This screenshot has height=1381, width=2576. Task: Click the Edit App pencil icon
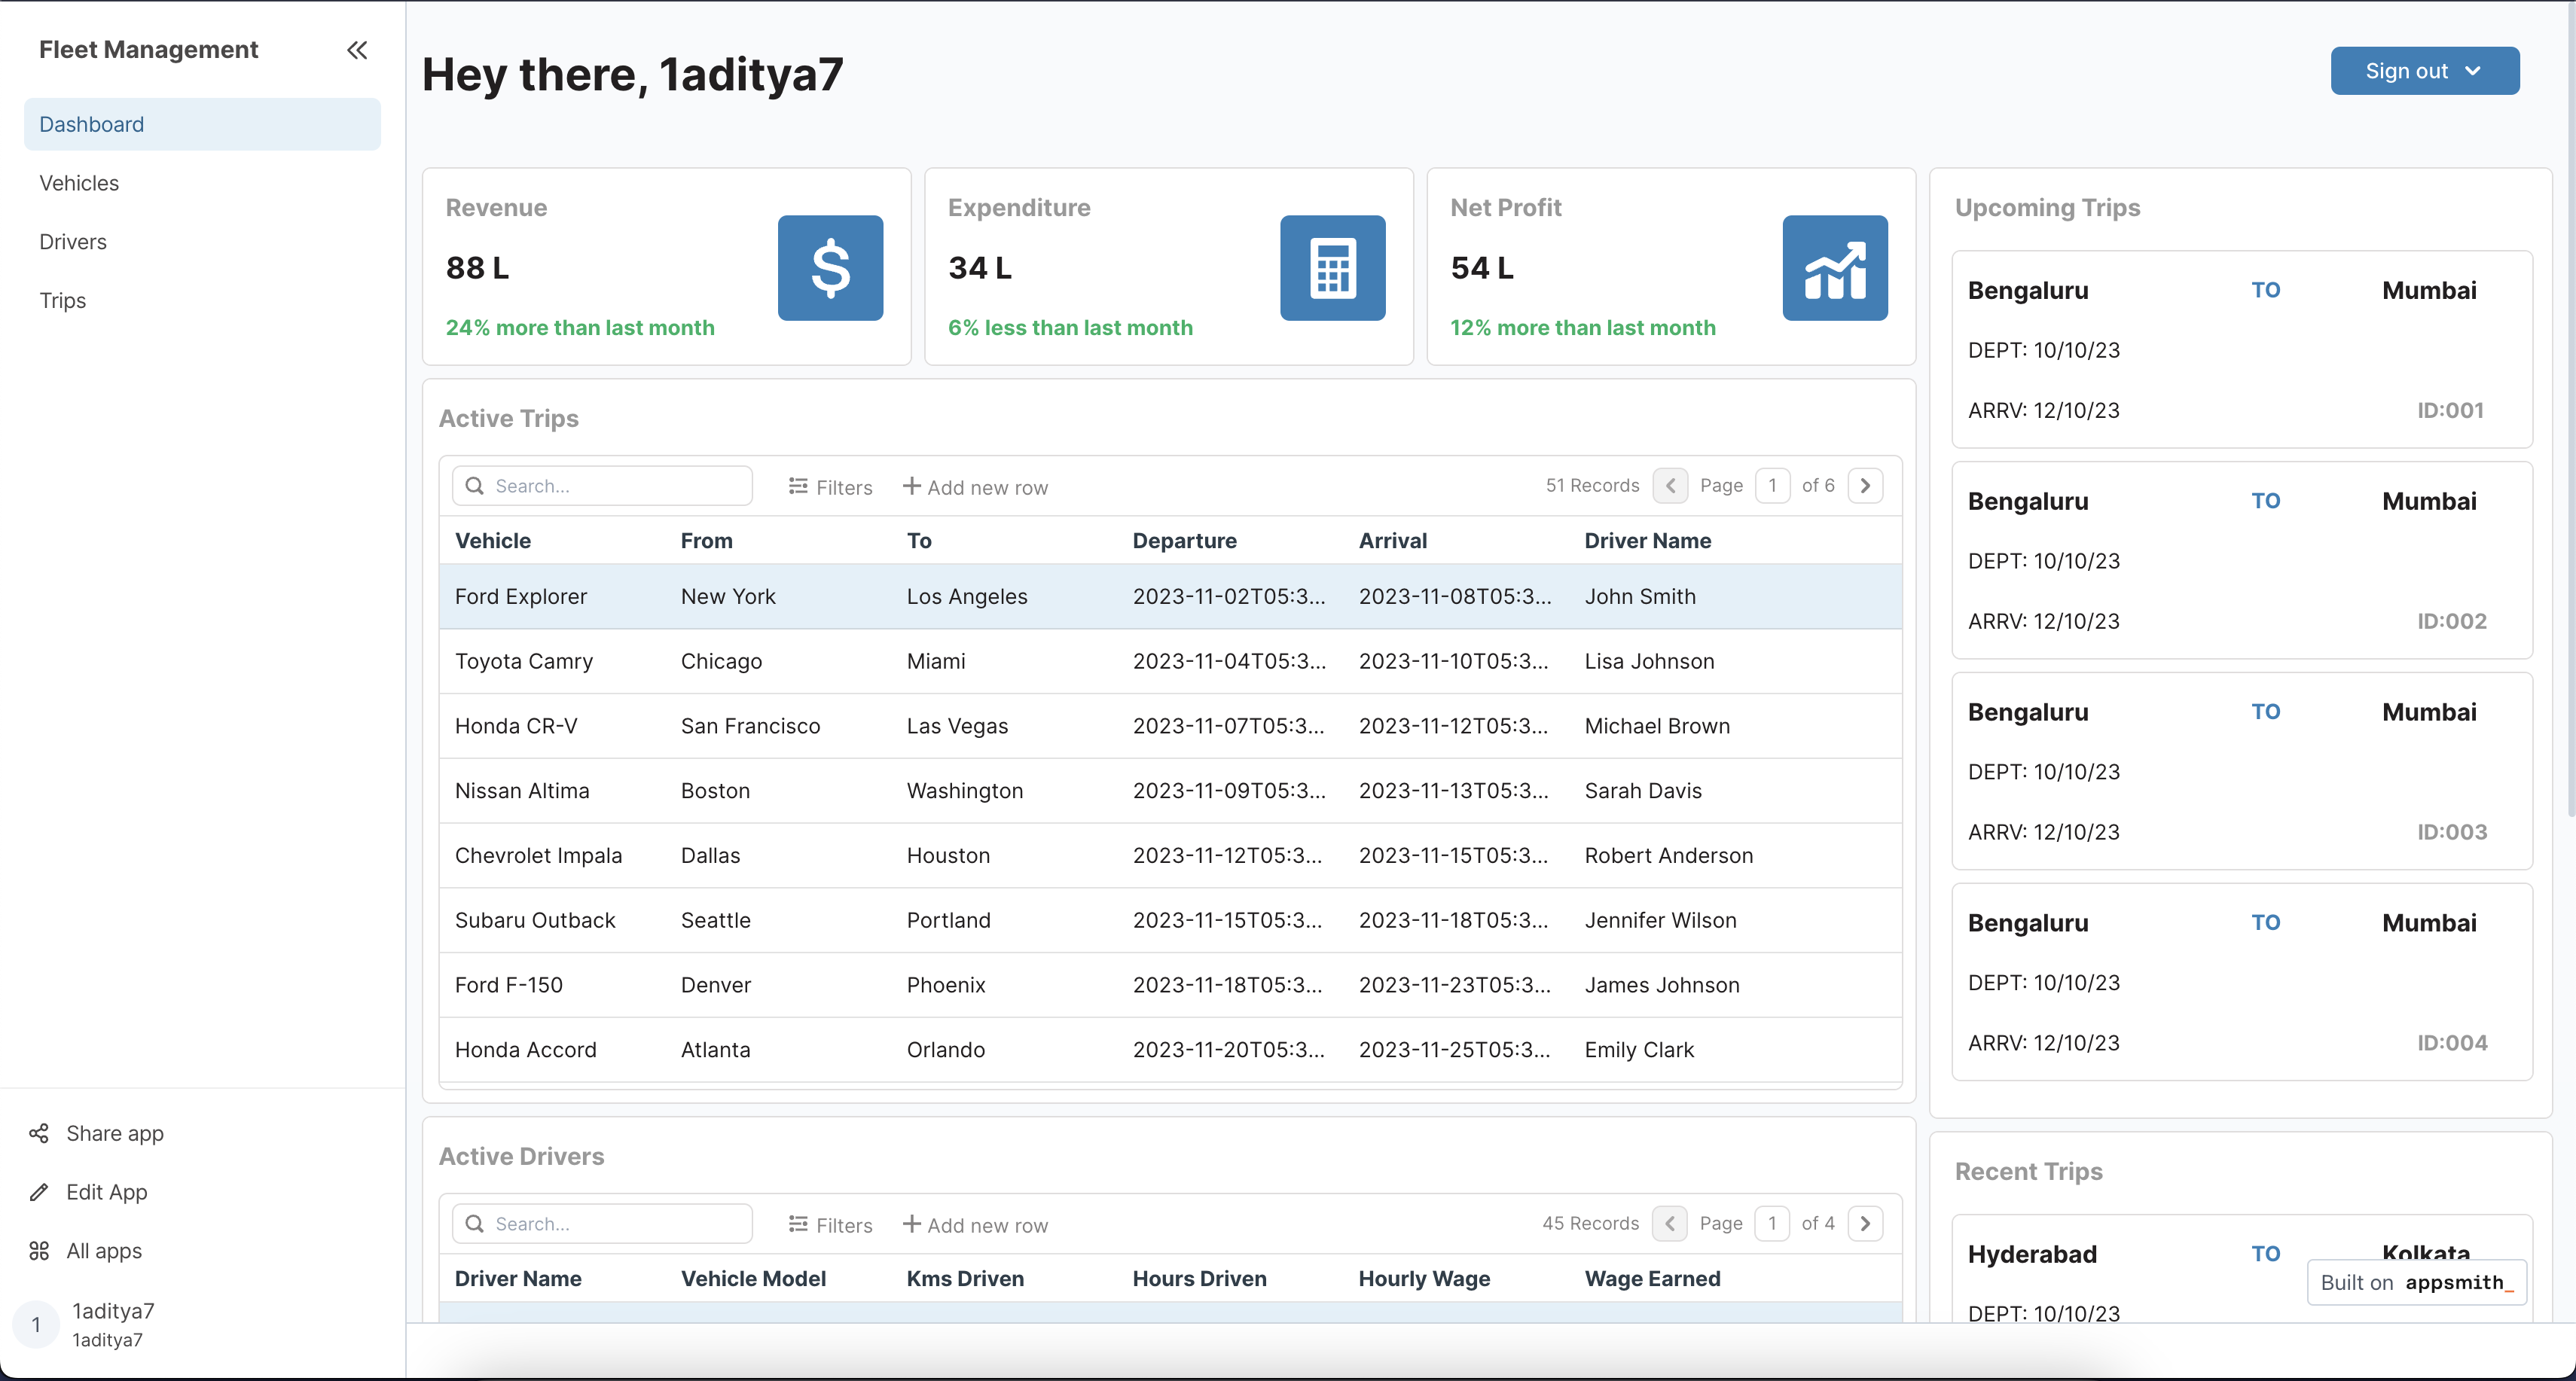[x=39, y=1192]
